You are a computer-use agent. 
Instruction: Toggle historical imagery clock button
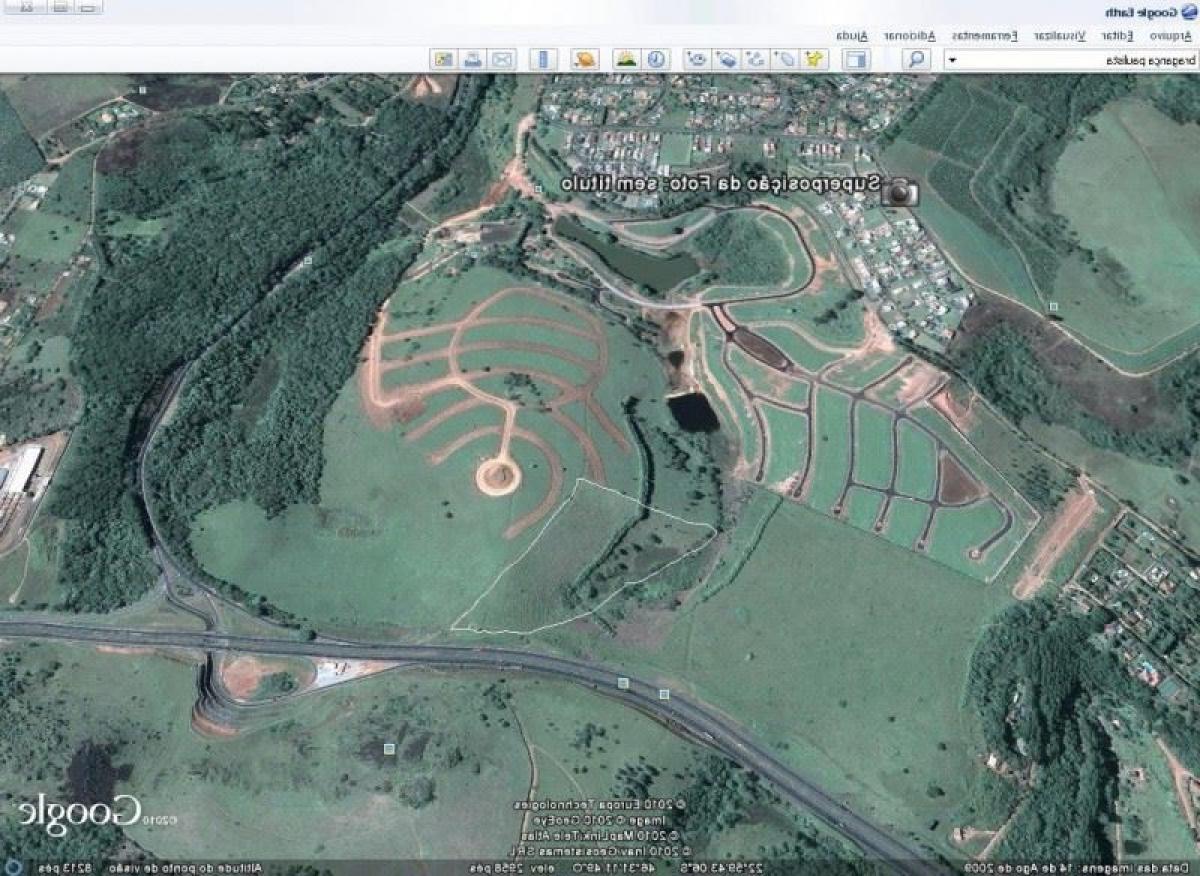pos(656,59)
